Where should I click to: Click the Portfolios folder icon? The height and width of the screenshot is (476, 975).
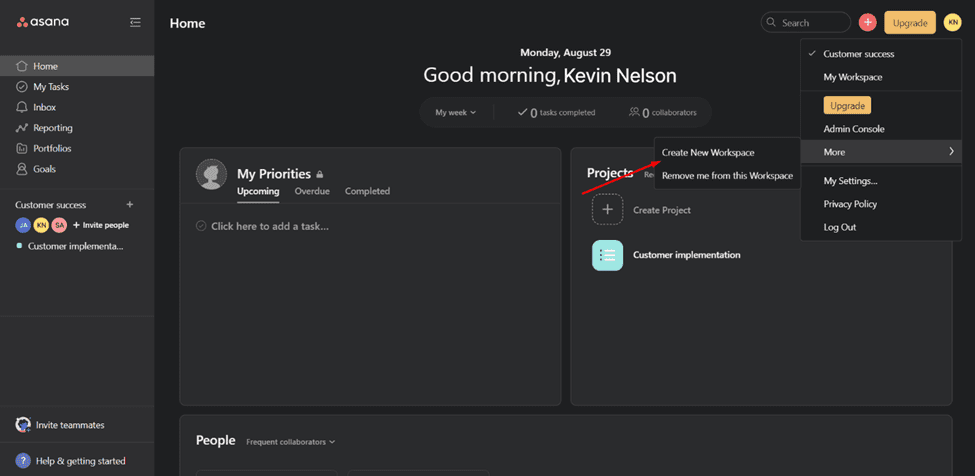point(22,148)
